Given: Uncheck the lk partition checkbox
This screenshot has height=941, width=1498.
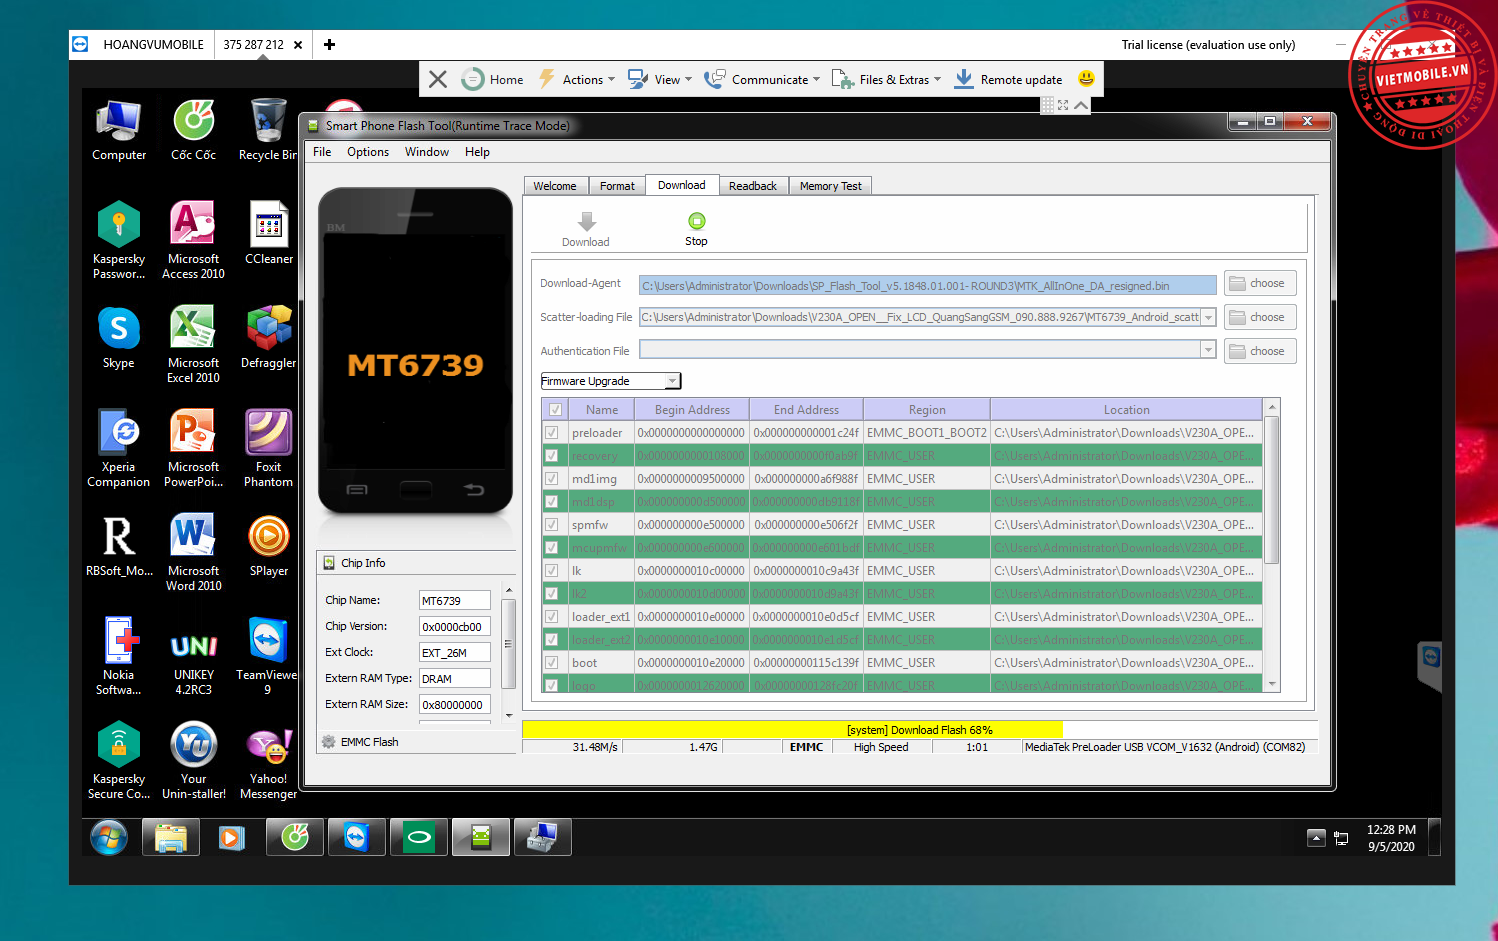Looking at the screenshot, I should tap(551, 571).
